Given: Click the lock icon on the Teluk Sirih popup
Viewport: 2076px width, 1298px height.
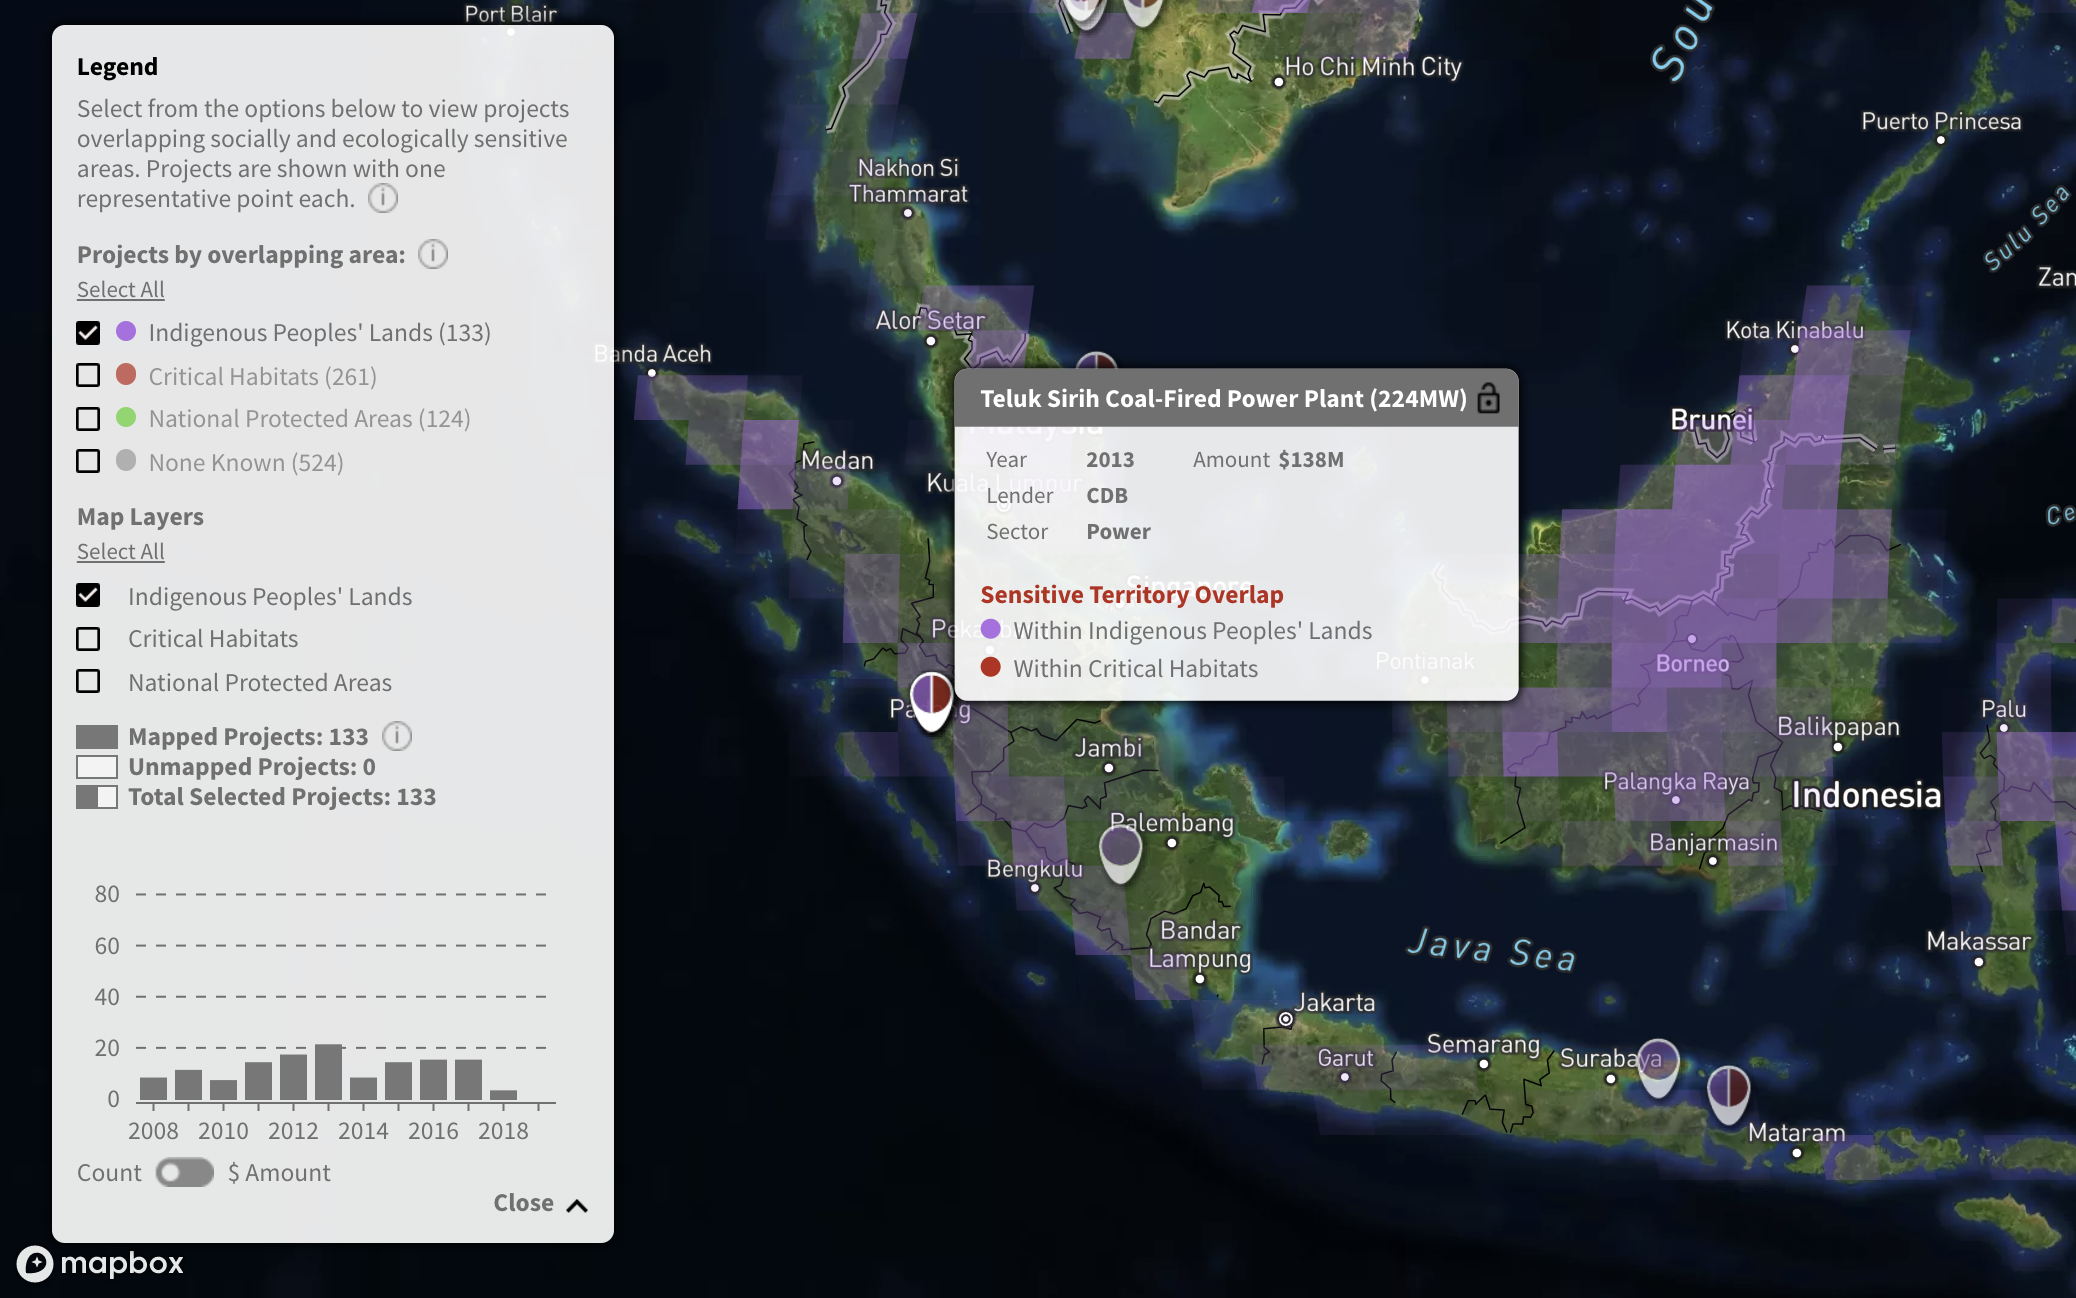Looking at the screenshot, I should (x=1490, y=398).
